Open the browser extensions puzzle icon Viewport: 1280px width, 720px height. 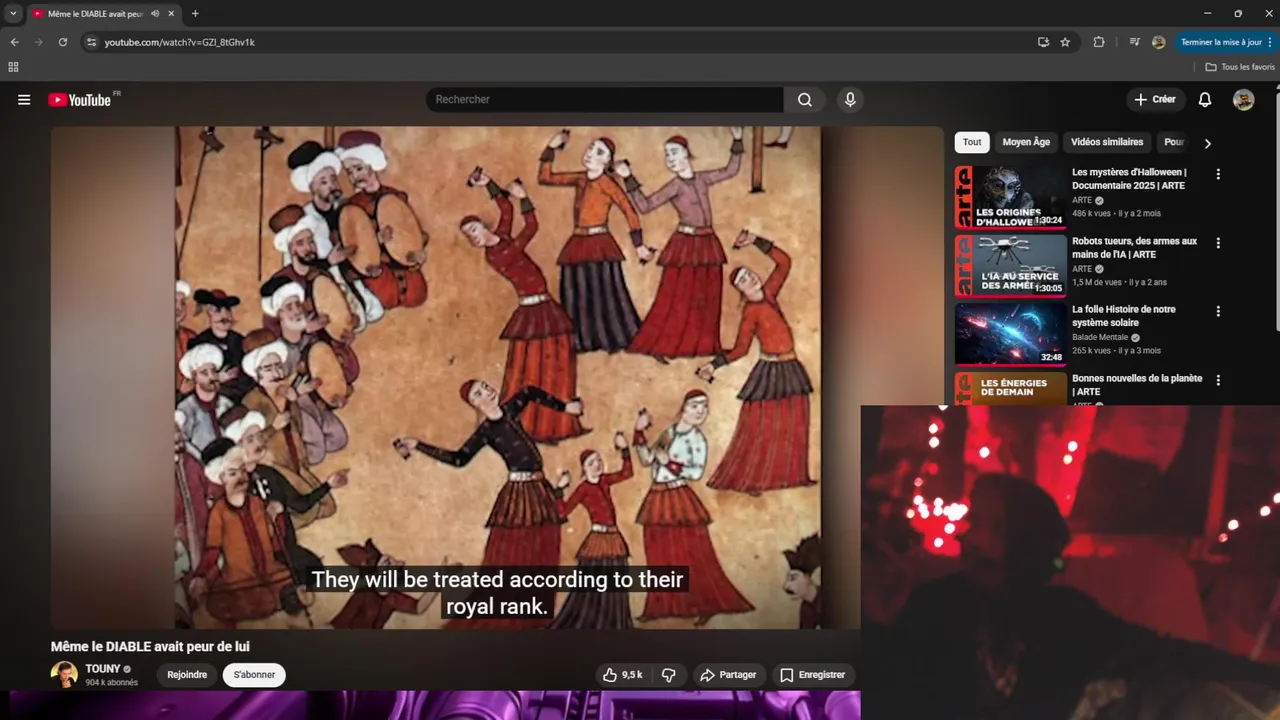pos(1099,42)
